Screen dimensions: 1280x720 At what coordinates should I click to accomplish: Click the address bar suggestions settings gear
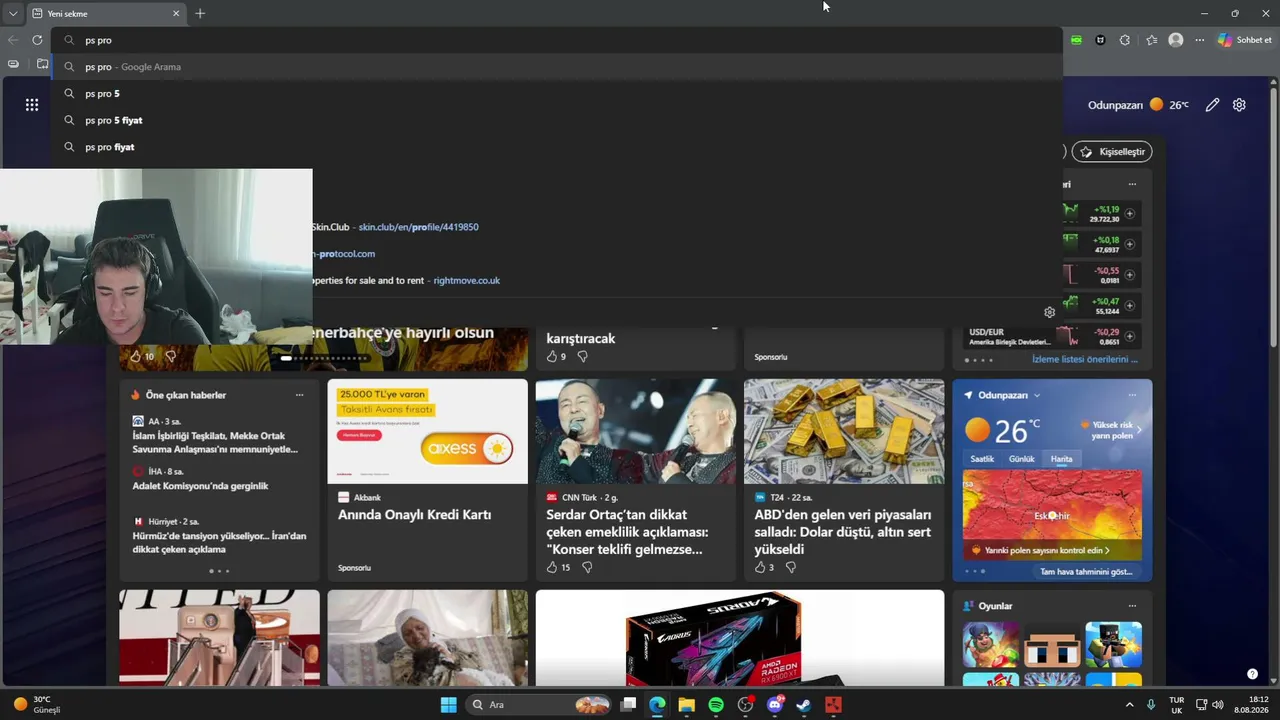coord(1049,312)
